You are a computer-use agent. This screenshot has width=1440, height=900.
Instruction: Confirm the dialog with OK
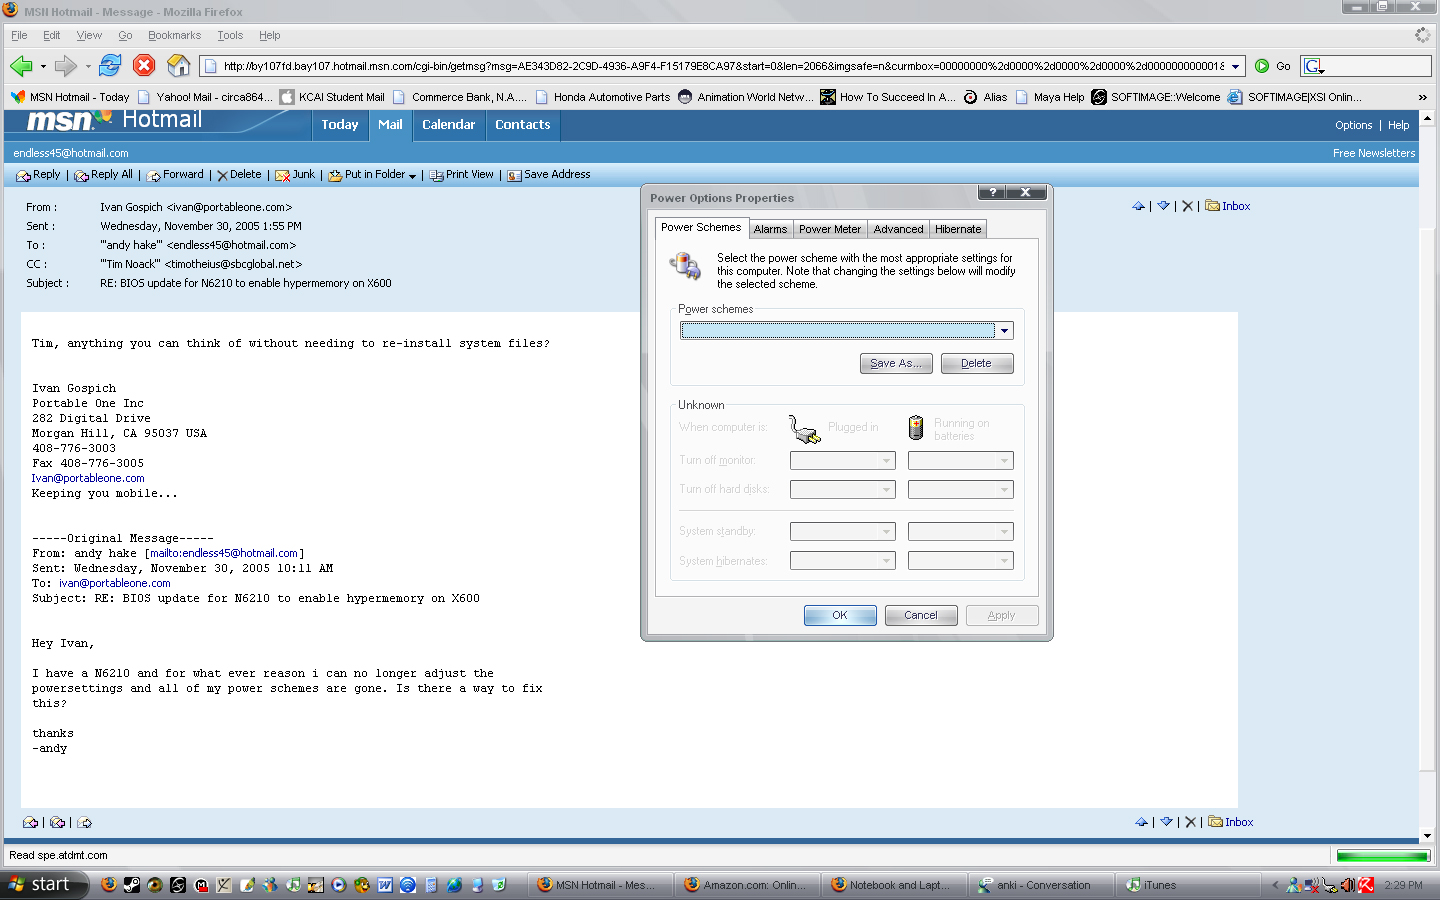point(840,616)
